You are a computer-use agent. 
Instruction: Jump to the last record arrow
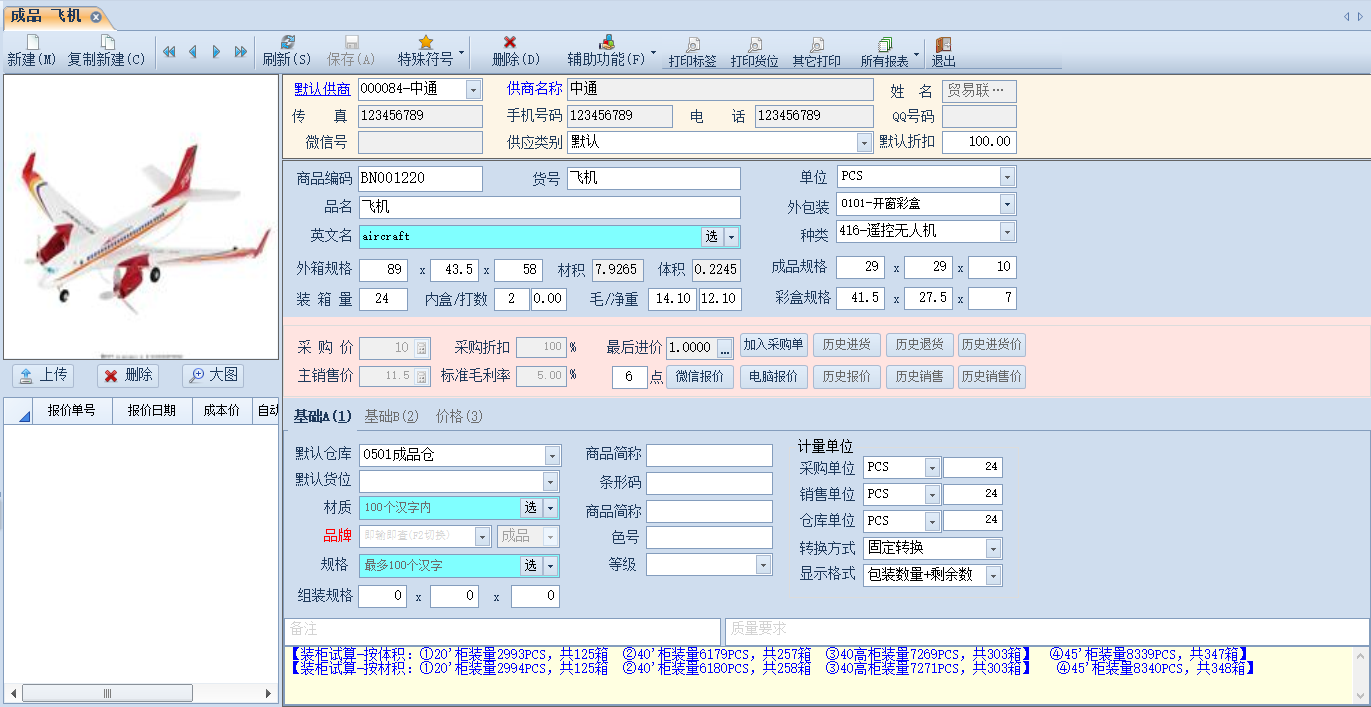[x=241, y=52]
